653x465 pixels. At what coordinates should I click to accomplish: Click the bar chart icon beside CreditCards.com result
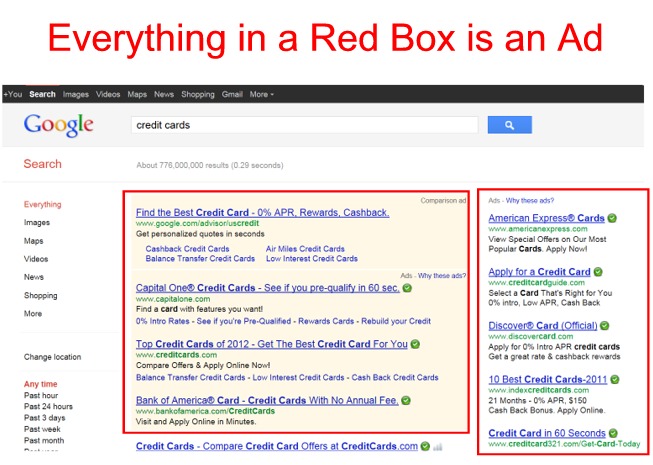438,447
